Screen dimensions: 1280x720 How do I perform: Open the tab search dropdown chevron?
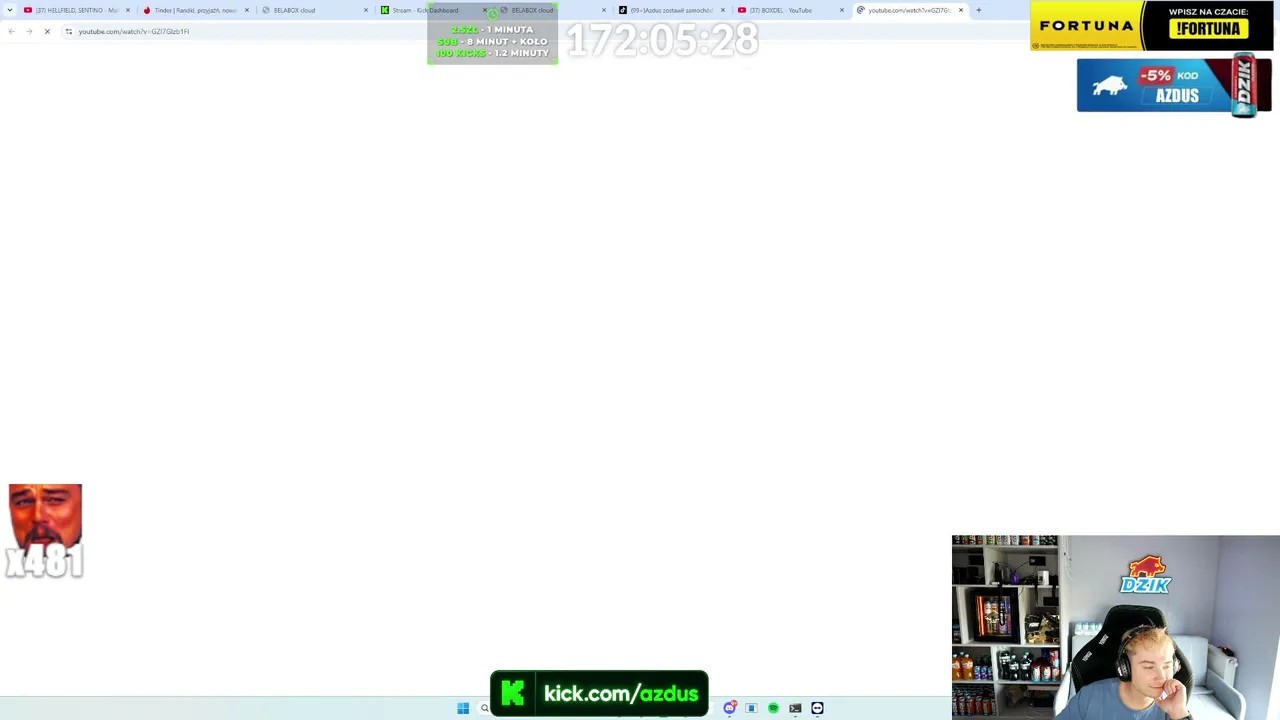pyautogui.click(x=10, y=10)
